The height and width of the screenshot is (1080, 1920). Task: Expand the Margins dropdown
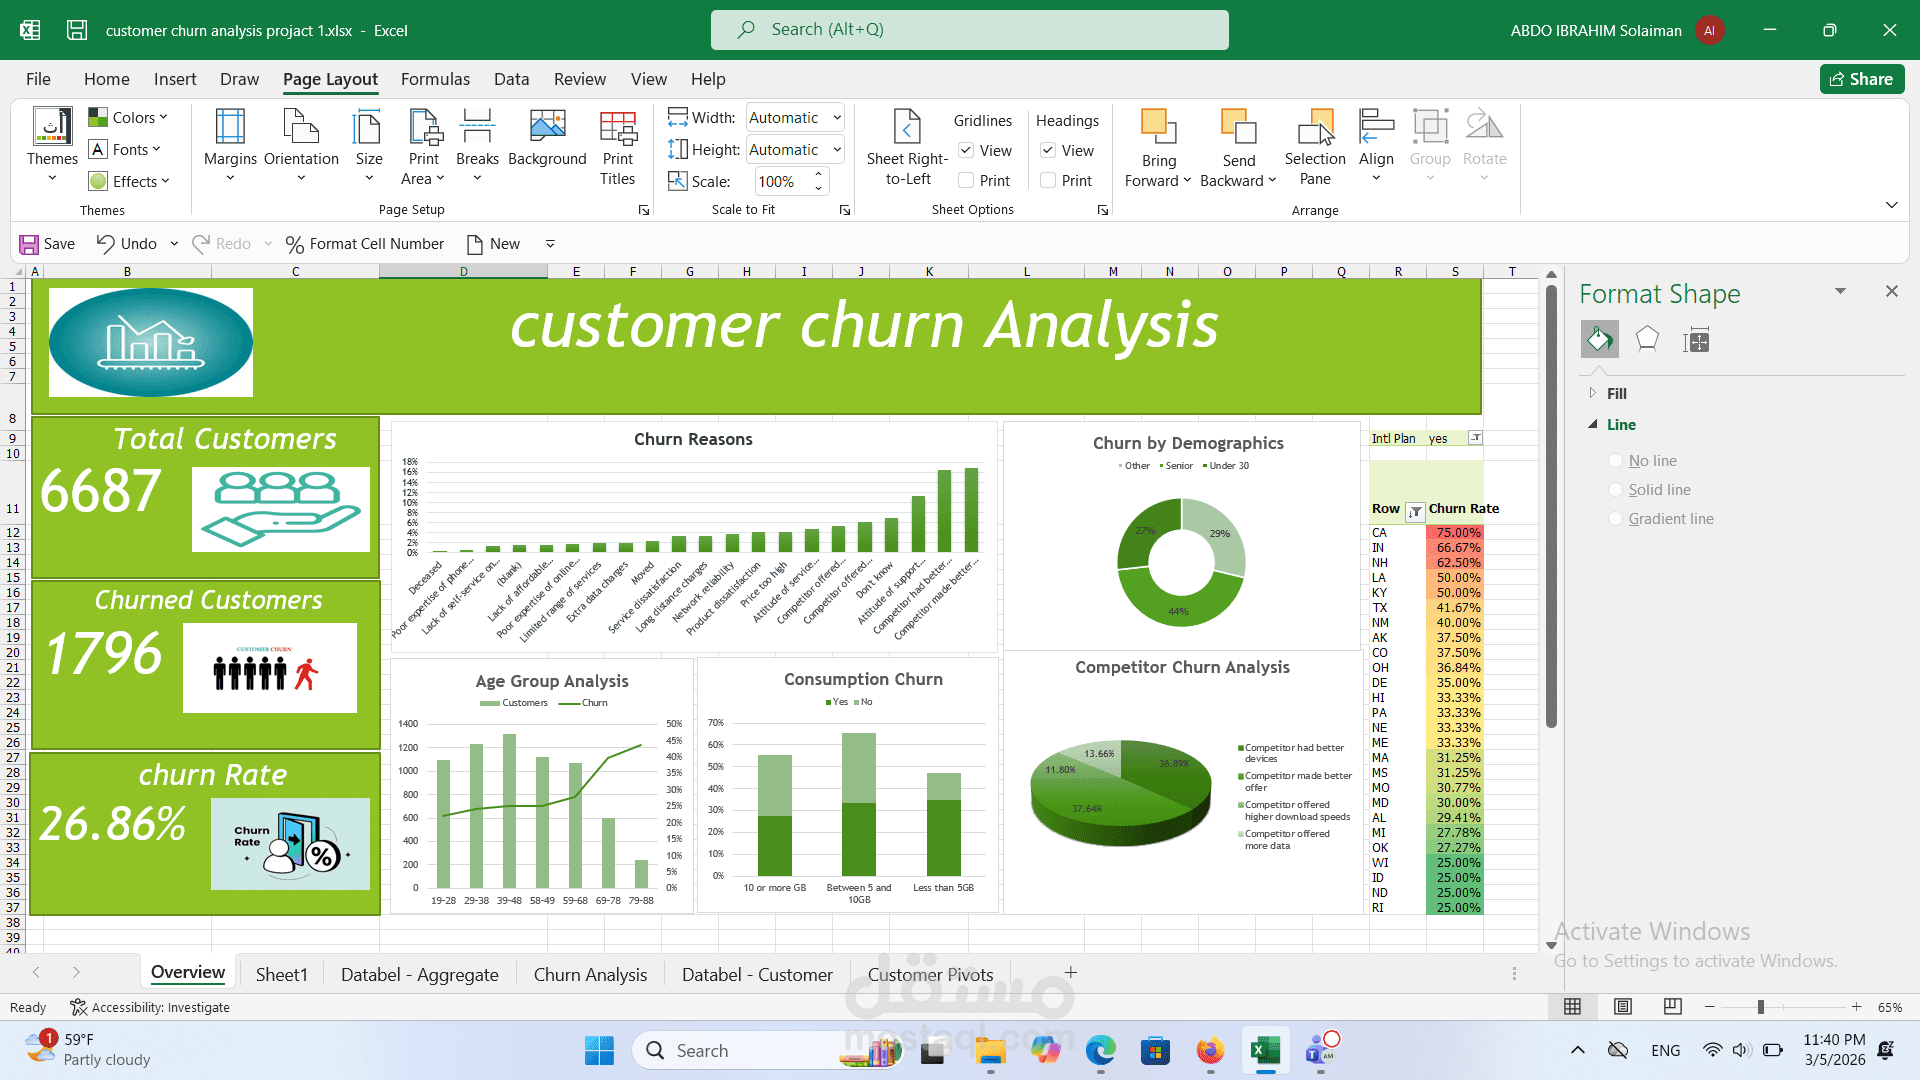pos(230,144)
